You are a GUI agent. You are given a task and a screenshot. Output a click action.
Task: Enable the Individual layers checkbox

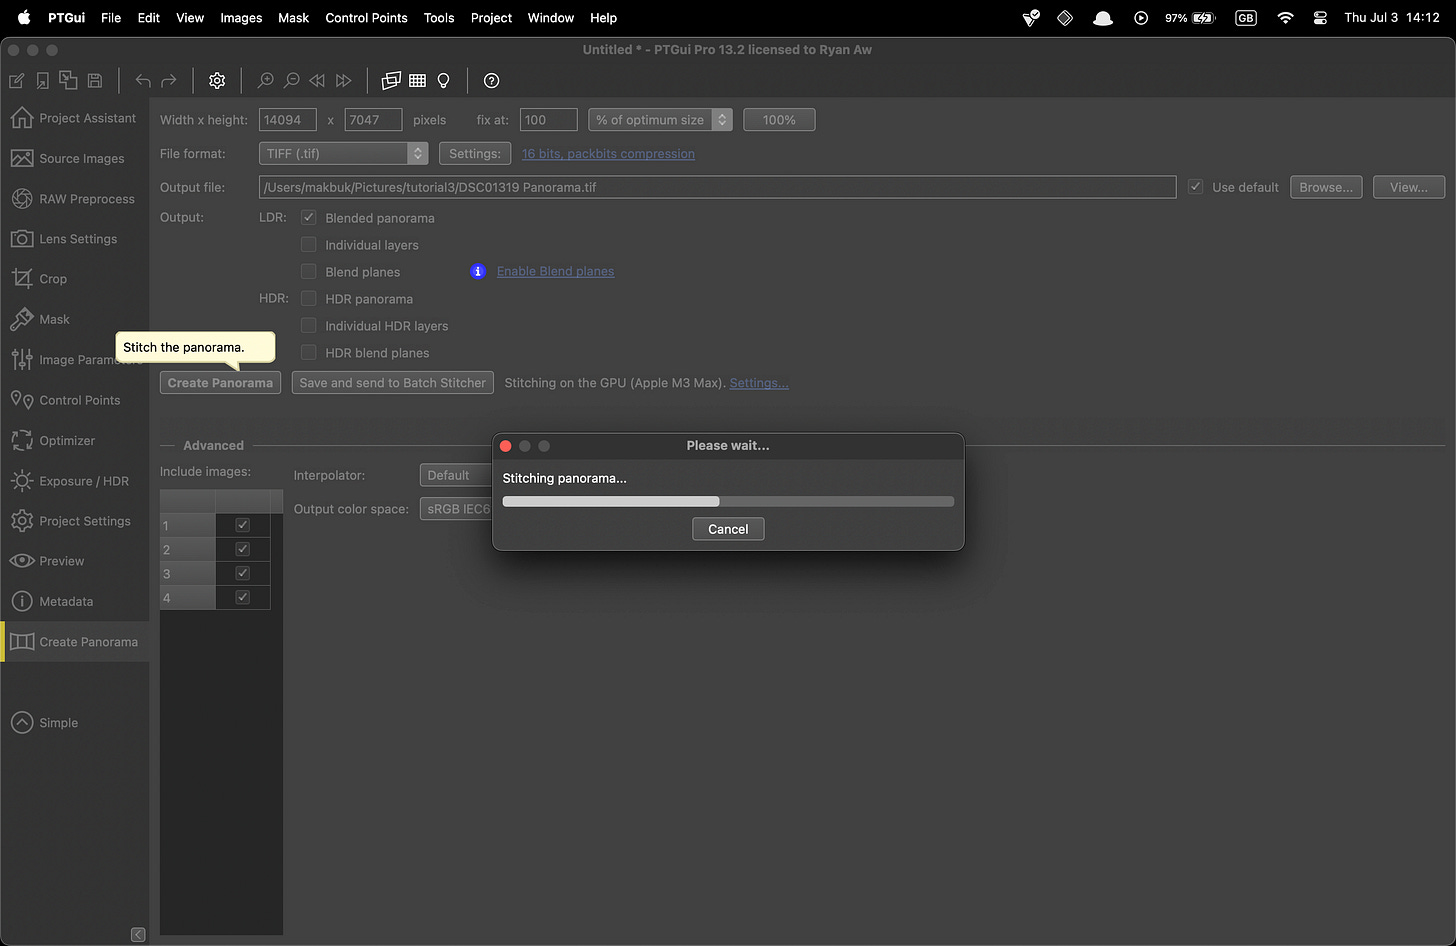309,244
